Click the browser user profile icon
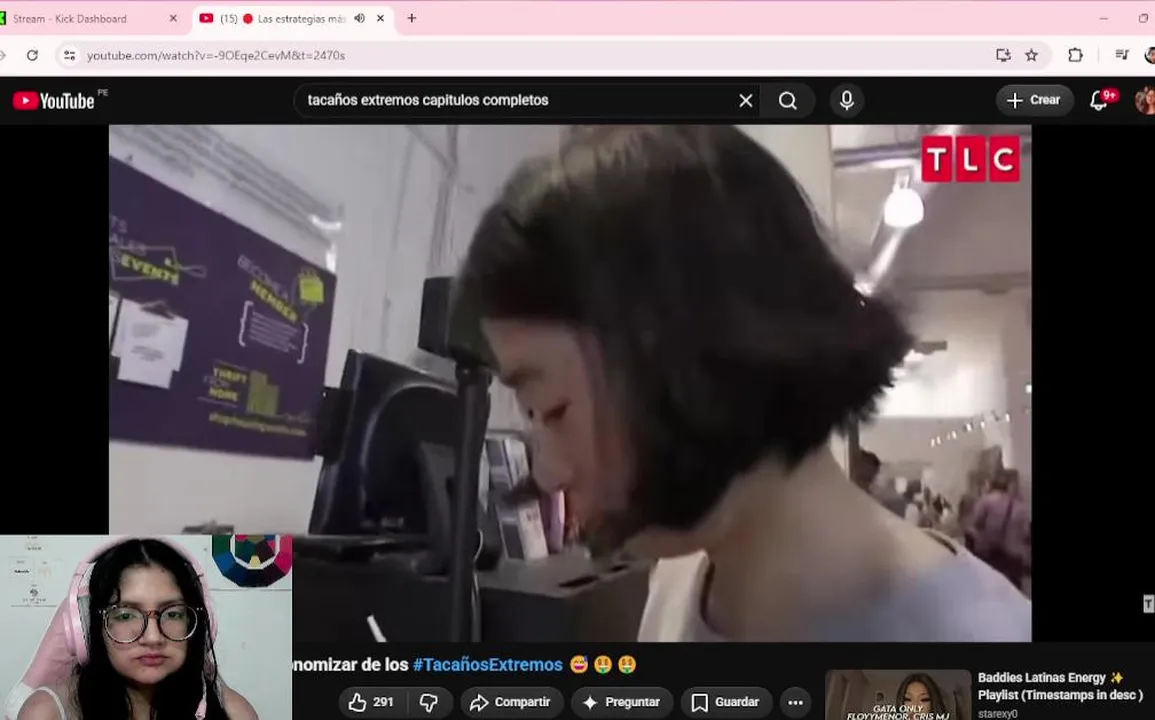This screenshot has height=720, width=1155. pyautogui.click(x=1150, y=55)
